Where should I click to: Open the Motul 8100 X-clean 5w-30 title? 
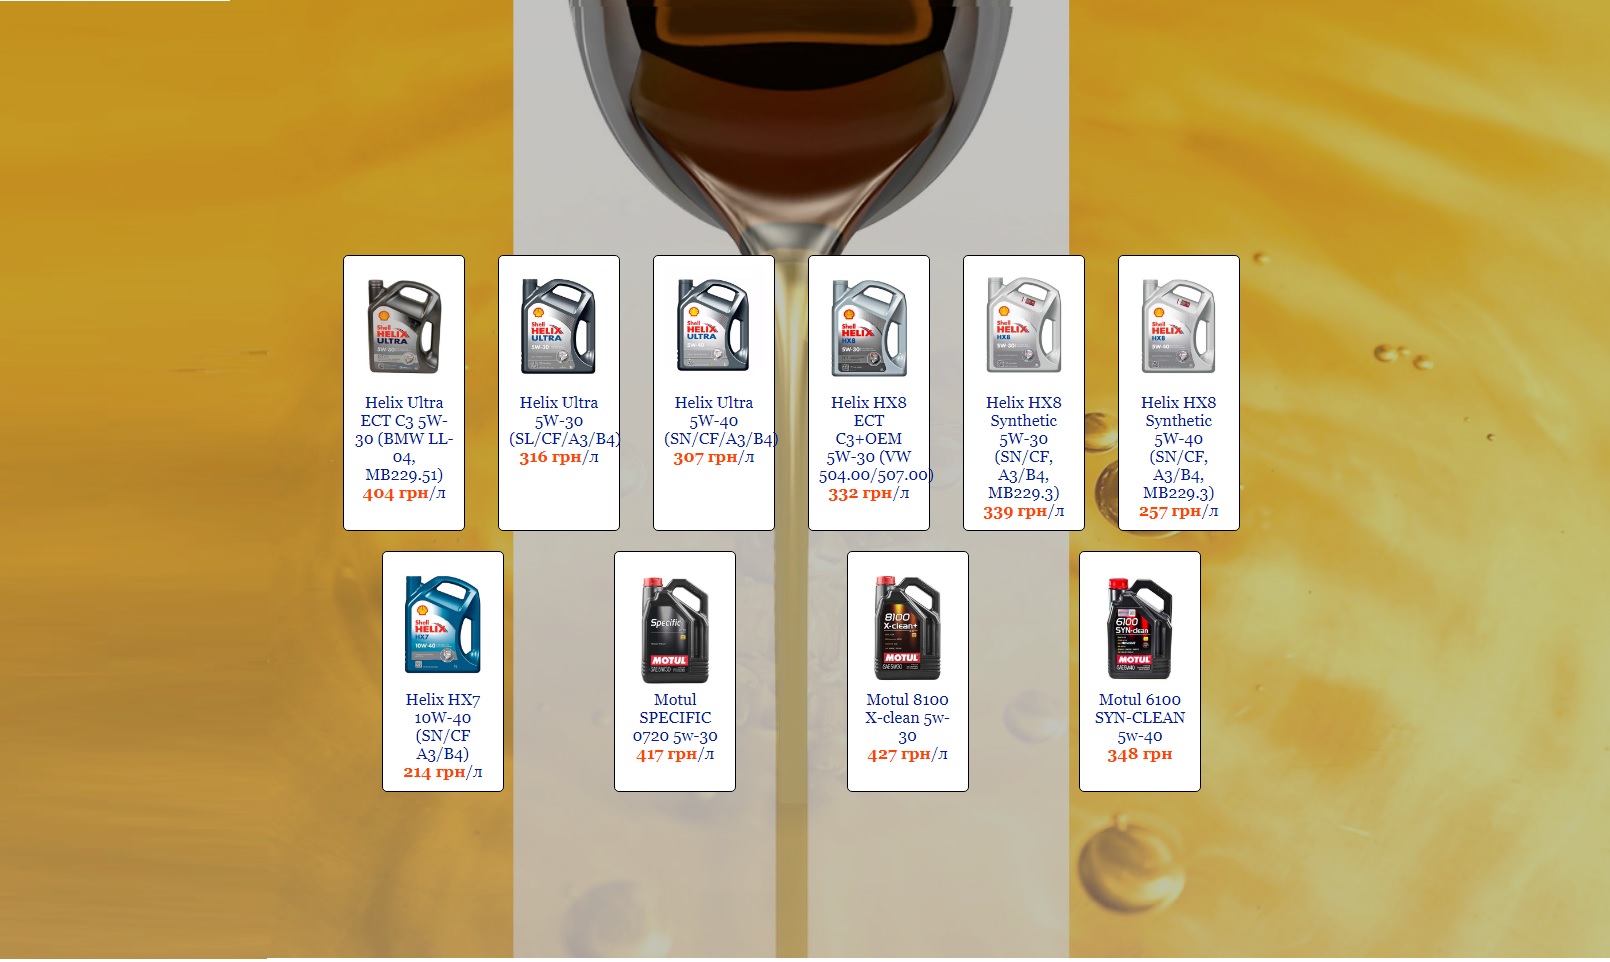coord(908,718)
